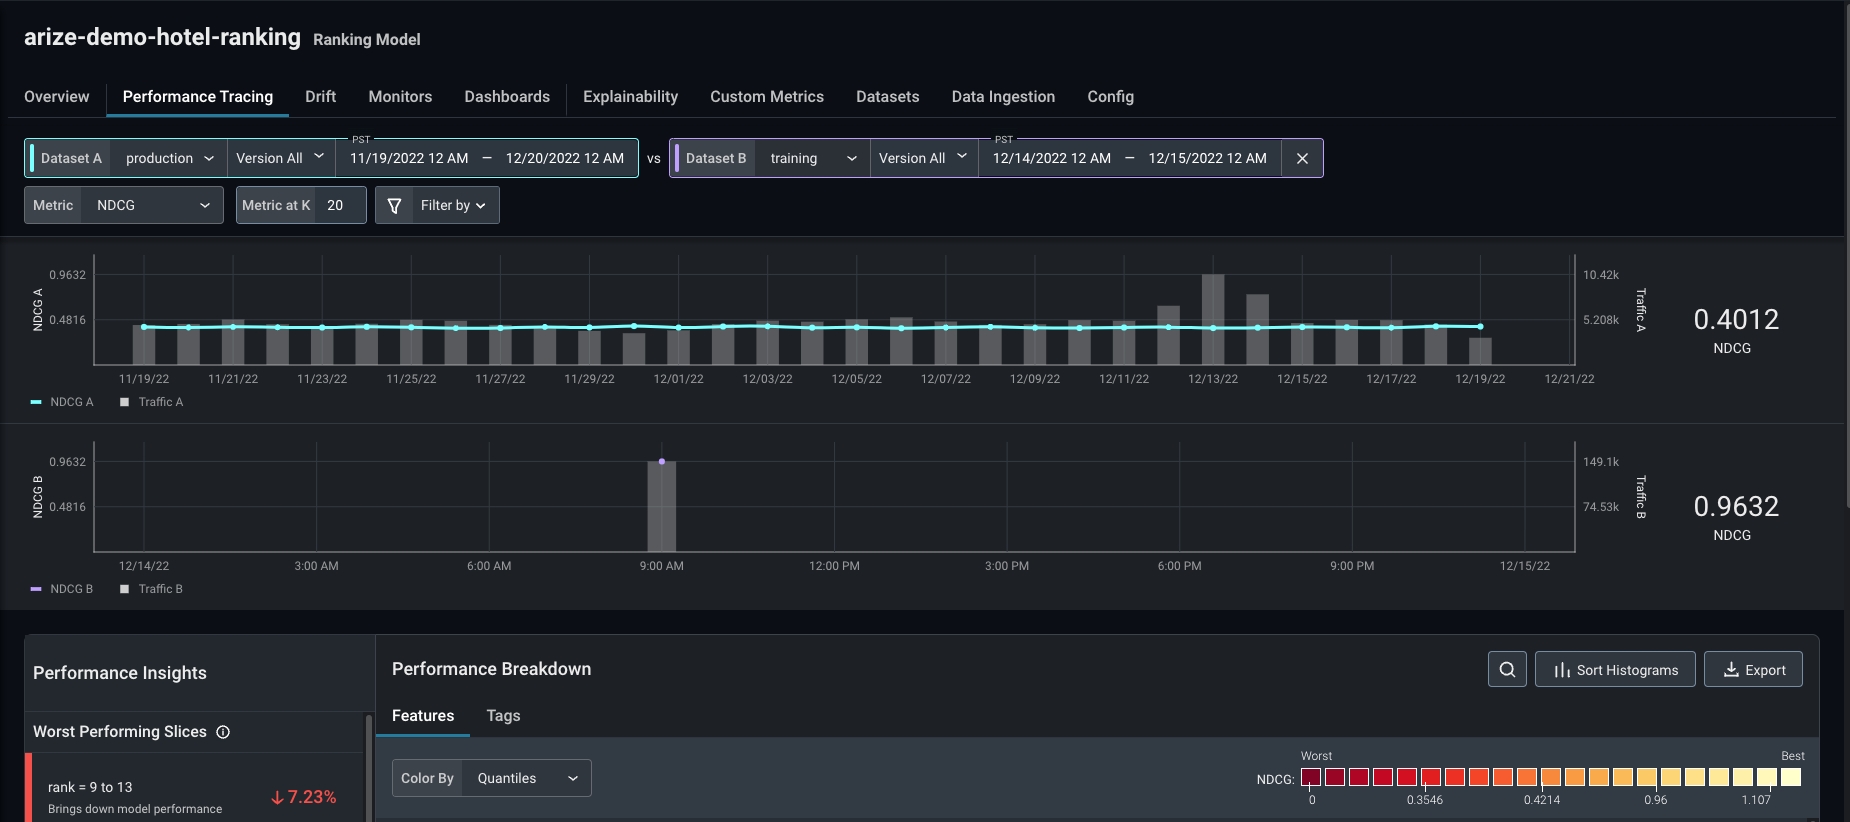Image resolution: width=1850 pixels, height=822 pixels.
Task: Click the Sort Histograms button
Action: pyautogui.click(x=1615, y=670)
